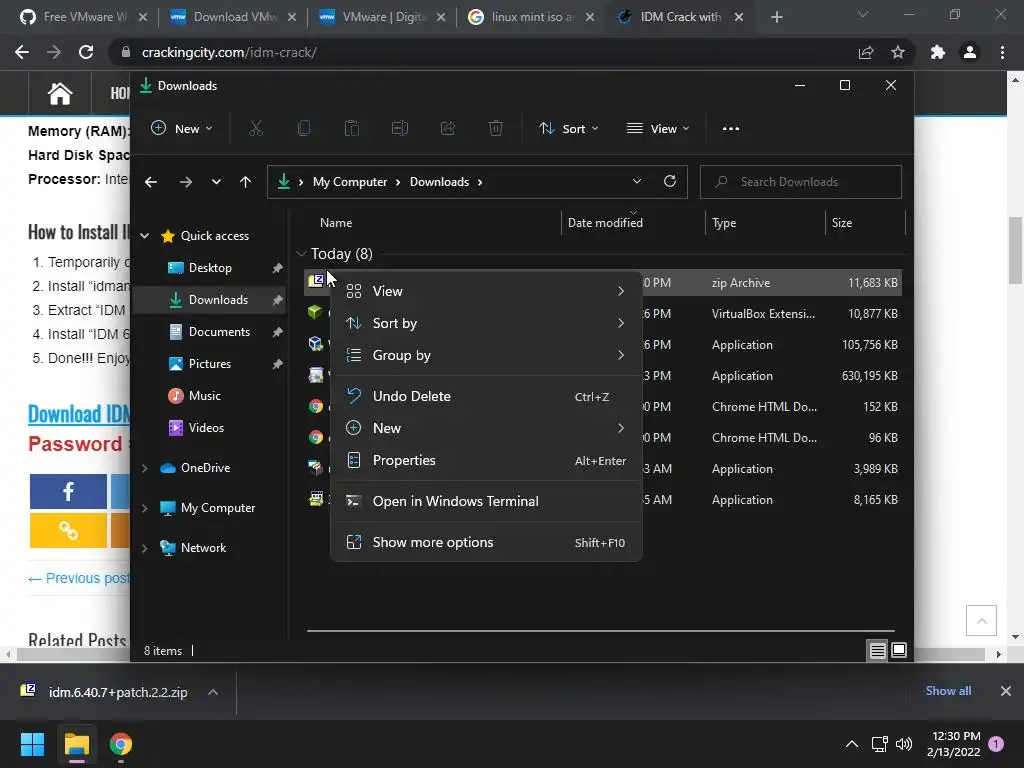This screenshot has width=1024, height=768.
Task: Expand the OneDrive tree node
Action: 144,468
